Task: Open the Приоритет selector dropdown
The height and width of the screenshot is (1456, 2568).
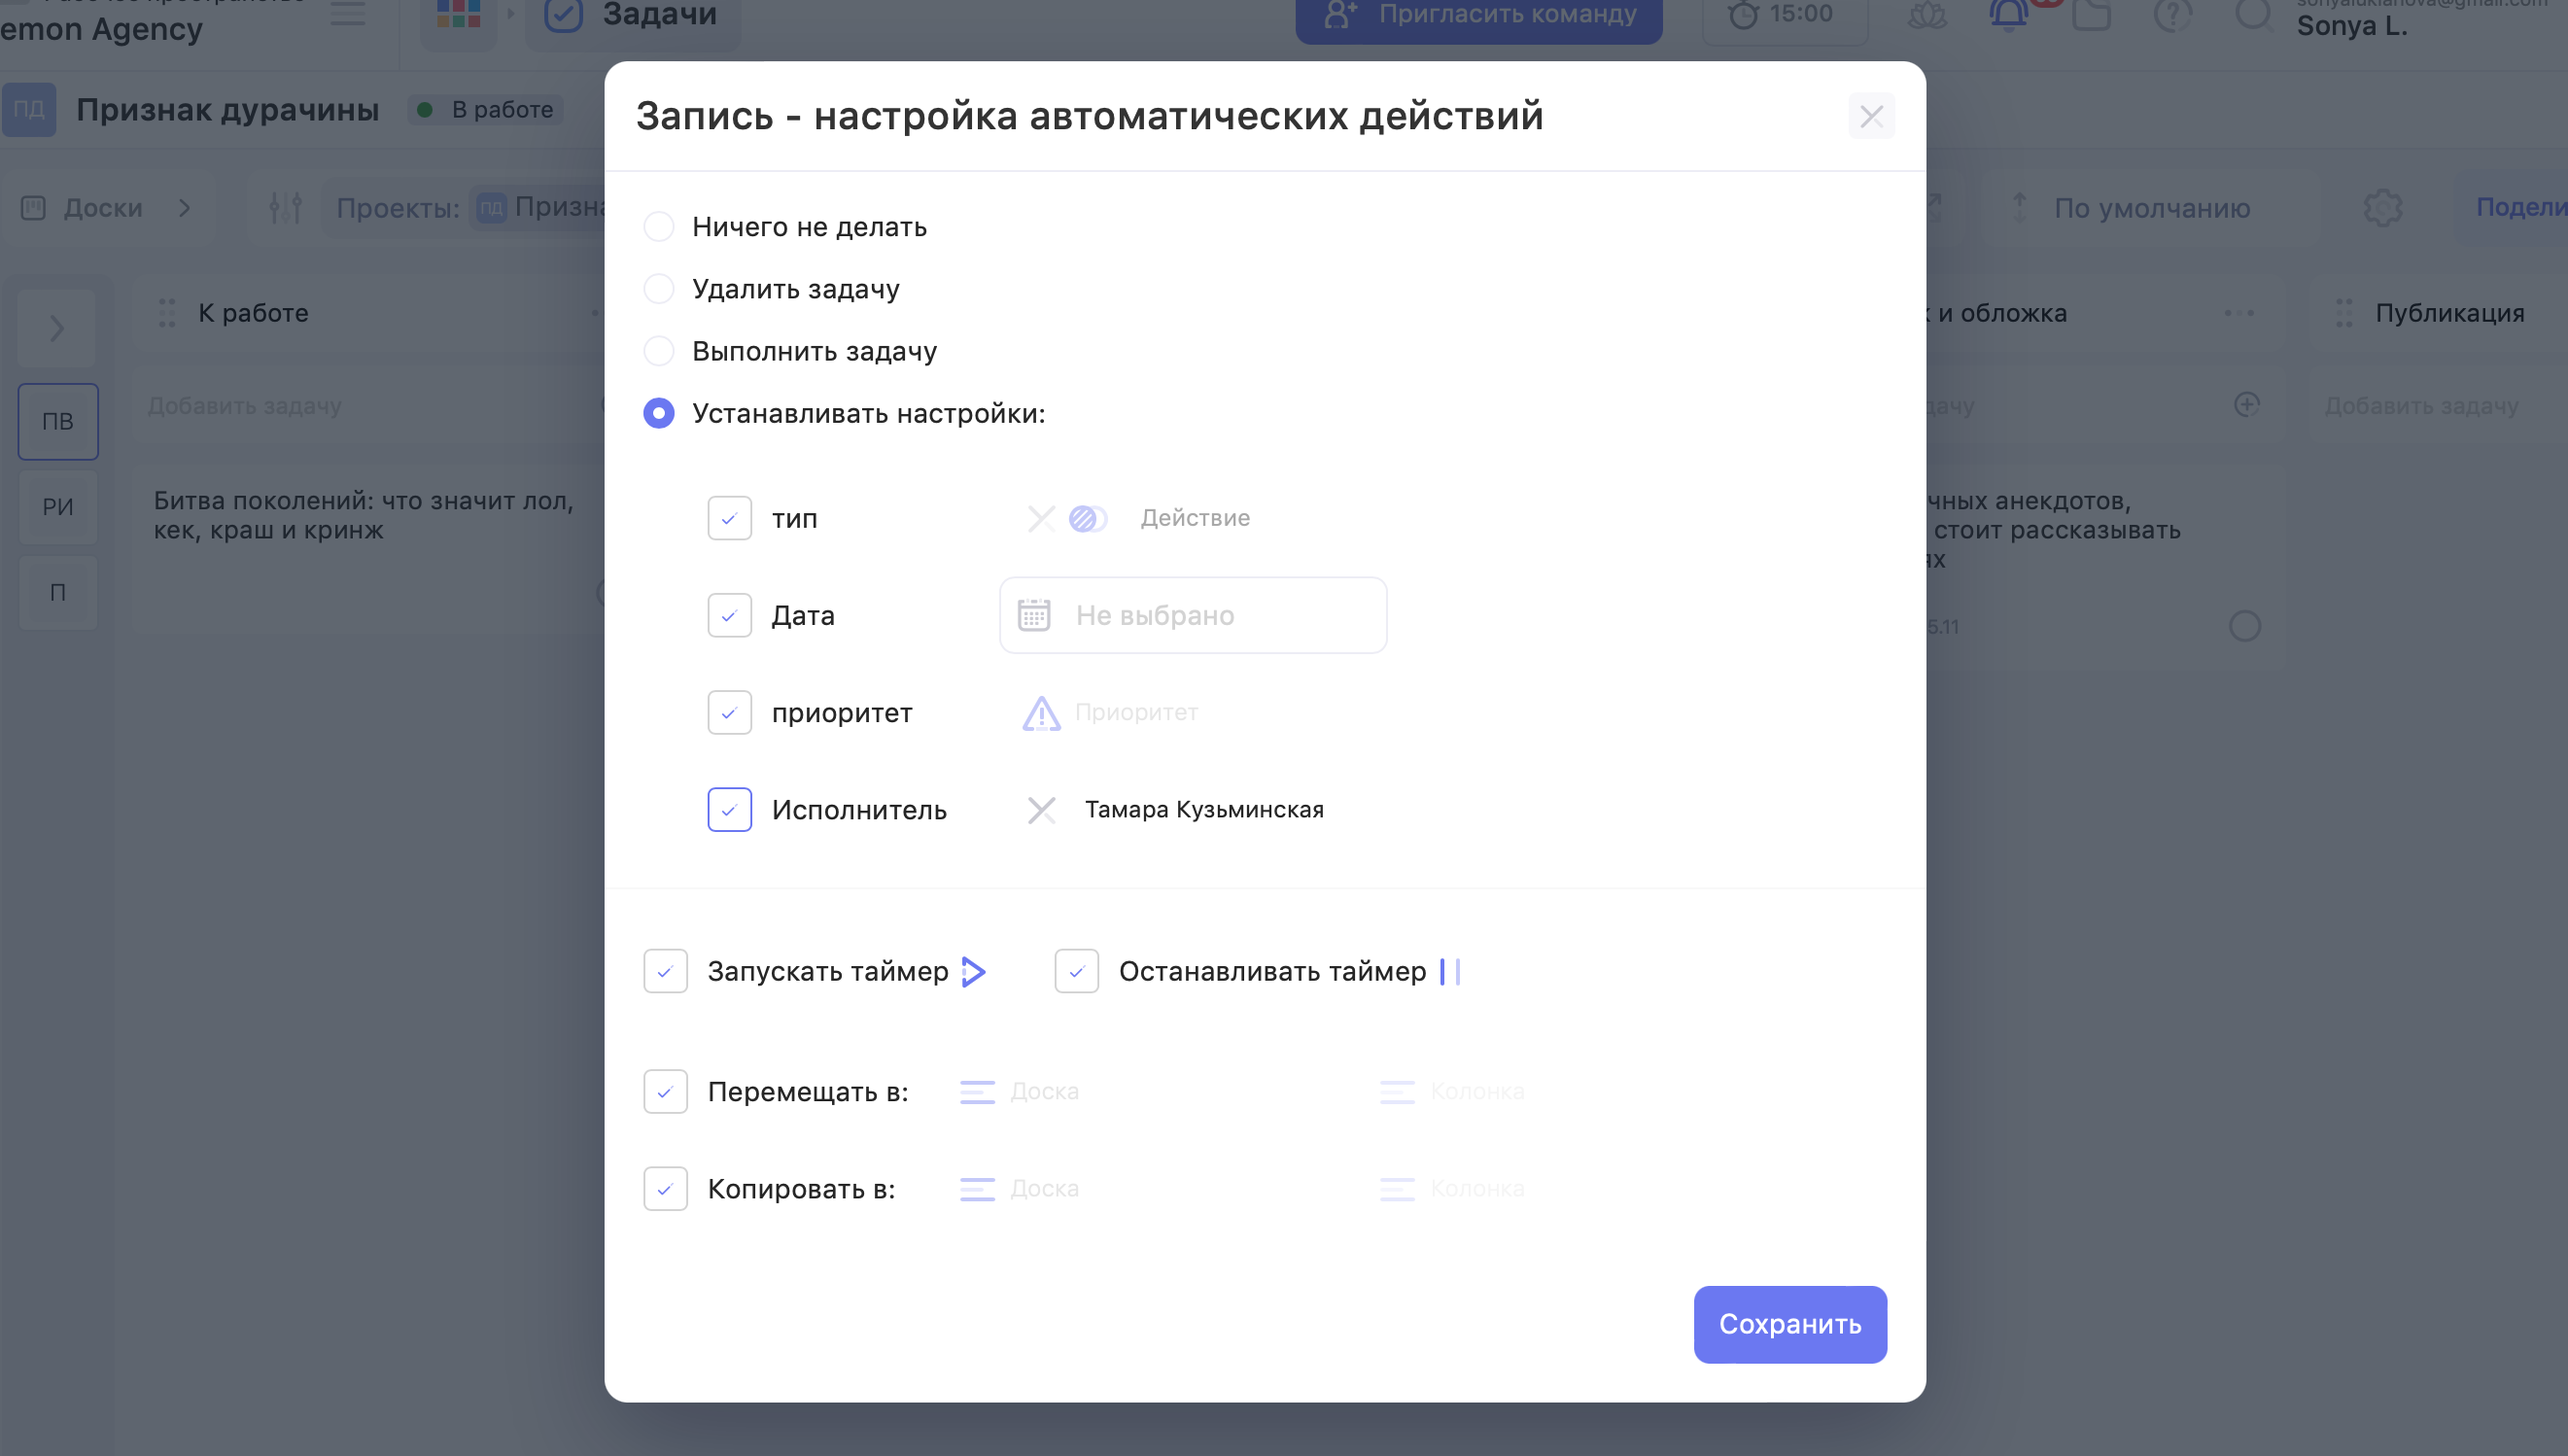Action: 1135,713
